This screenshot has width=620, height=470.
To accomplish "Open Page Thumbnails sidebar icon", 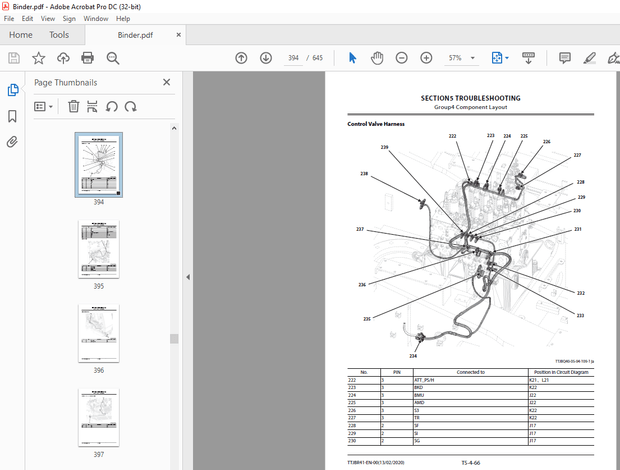I will [x=13, y=90].
